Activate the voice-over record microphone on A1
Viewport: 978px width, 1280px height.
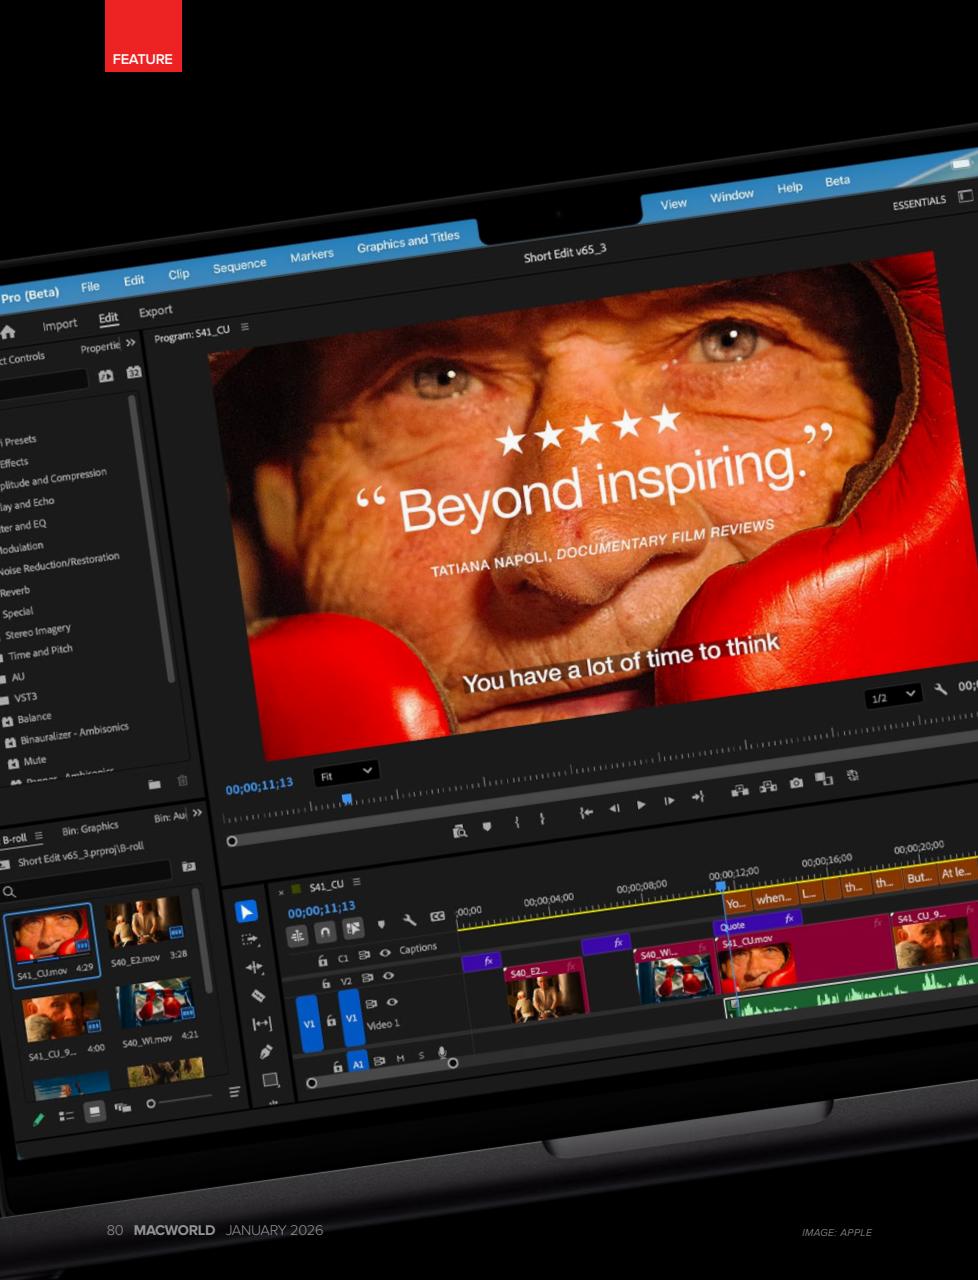pos(441,1052)
